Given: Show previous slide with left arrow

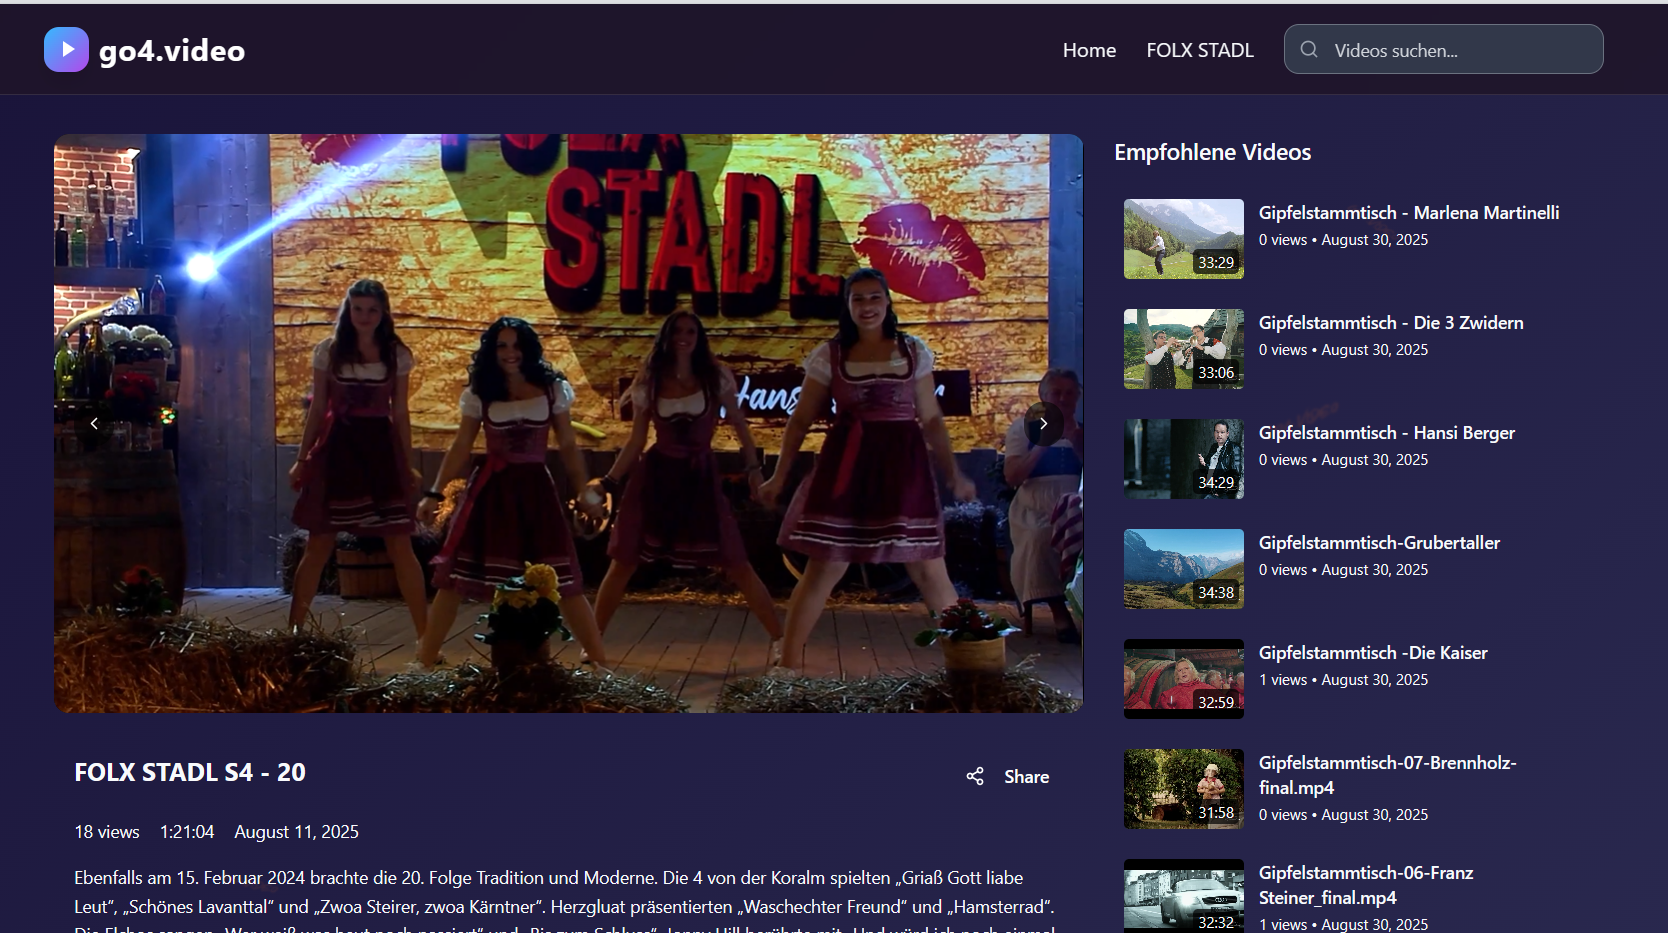Looking at the screenshot, I should point(94,423).
